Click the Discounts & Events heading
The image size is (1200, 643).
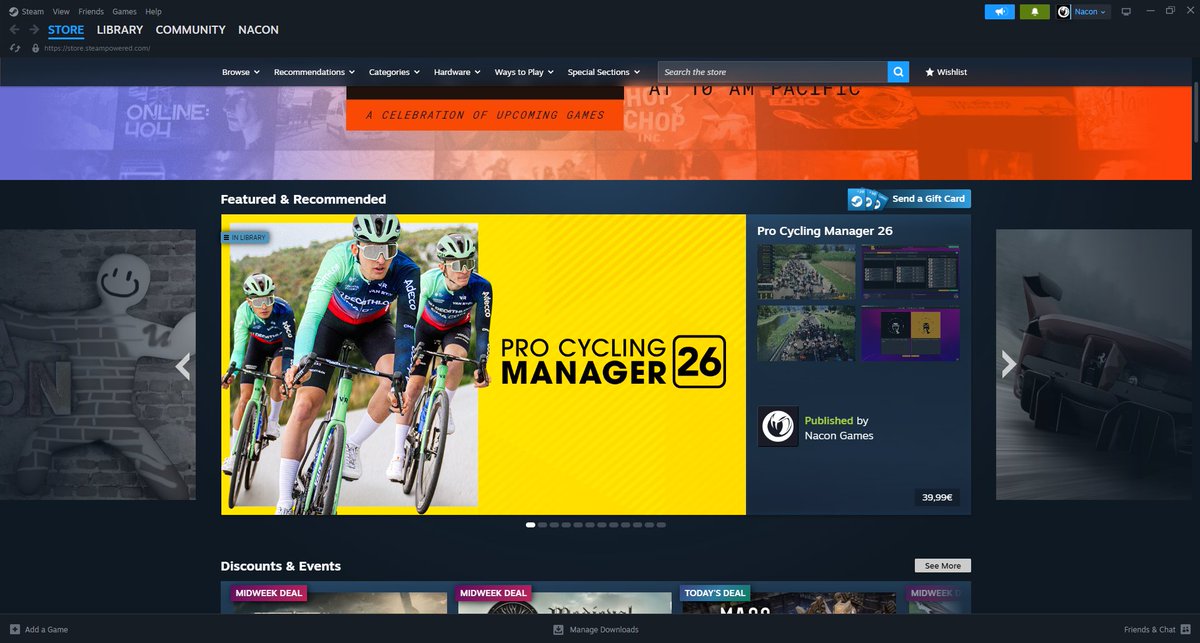click(281, 566)
